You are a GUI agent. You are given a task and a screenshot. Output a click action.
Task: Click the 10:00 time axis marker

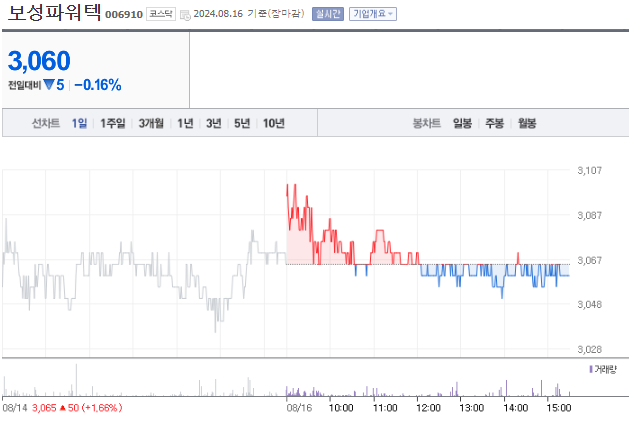(341, 408)
